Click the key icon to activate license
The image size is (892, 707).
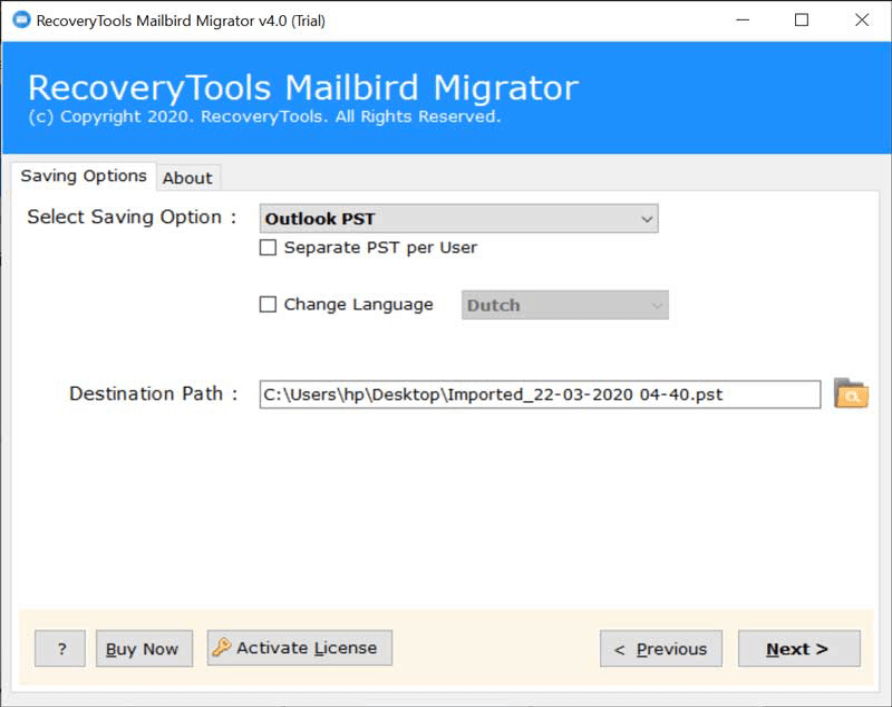(222, 648)
